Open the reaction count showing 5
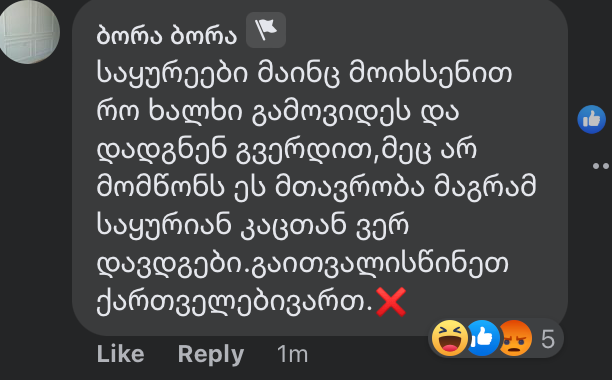Viewport: 612px width, 380px height. [x=548, y=339]
